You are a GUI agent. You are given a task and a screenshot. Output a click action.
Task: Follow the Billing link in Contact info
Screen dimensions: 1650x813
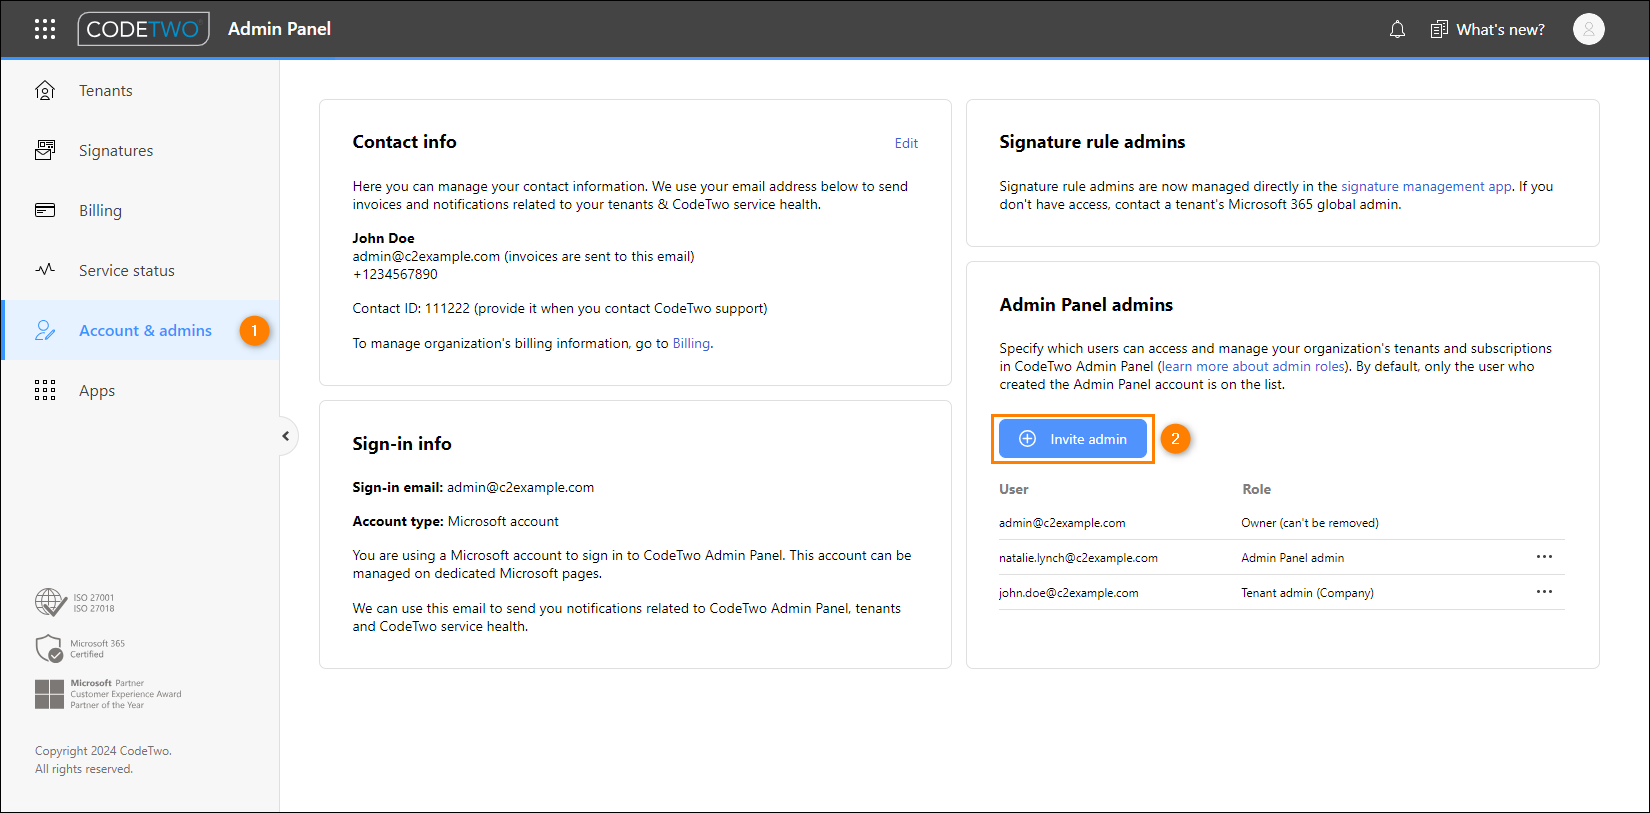point(691,343)
